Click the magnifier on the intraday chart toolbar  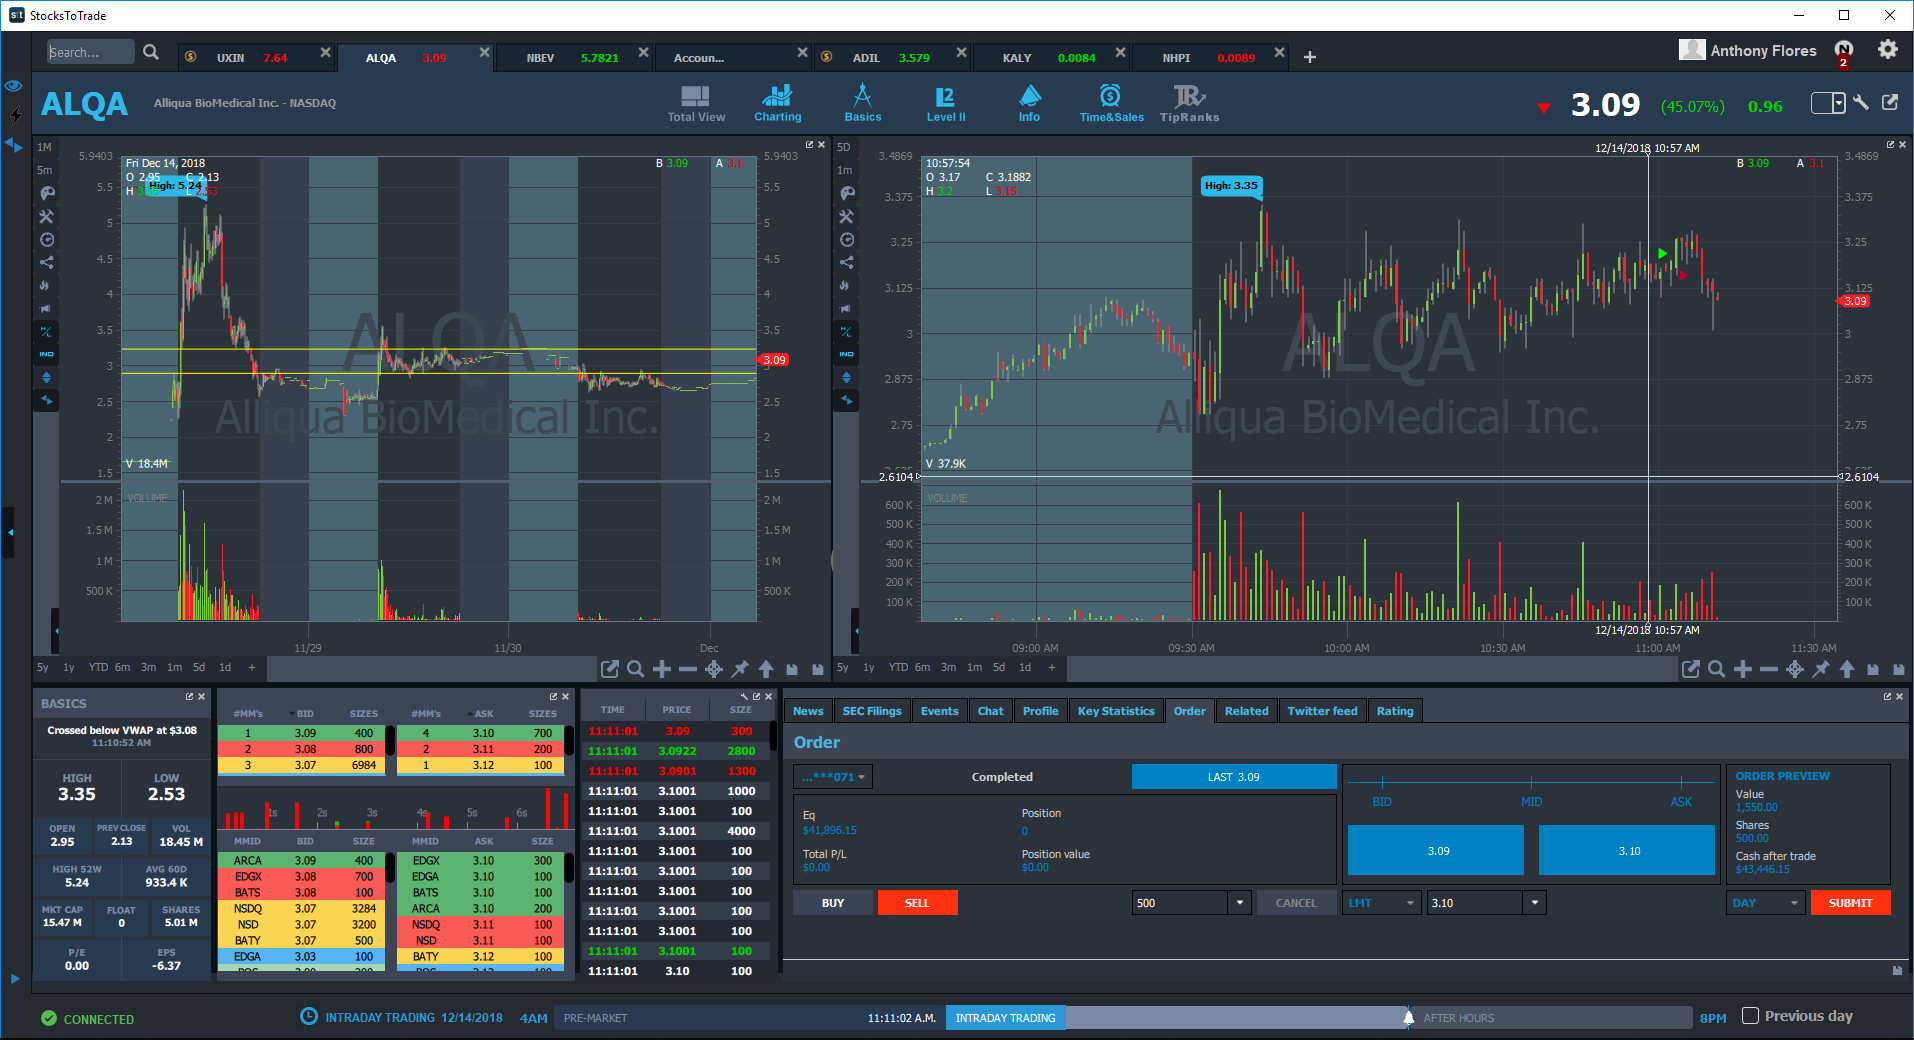[x=1716, y=669]
